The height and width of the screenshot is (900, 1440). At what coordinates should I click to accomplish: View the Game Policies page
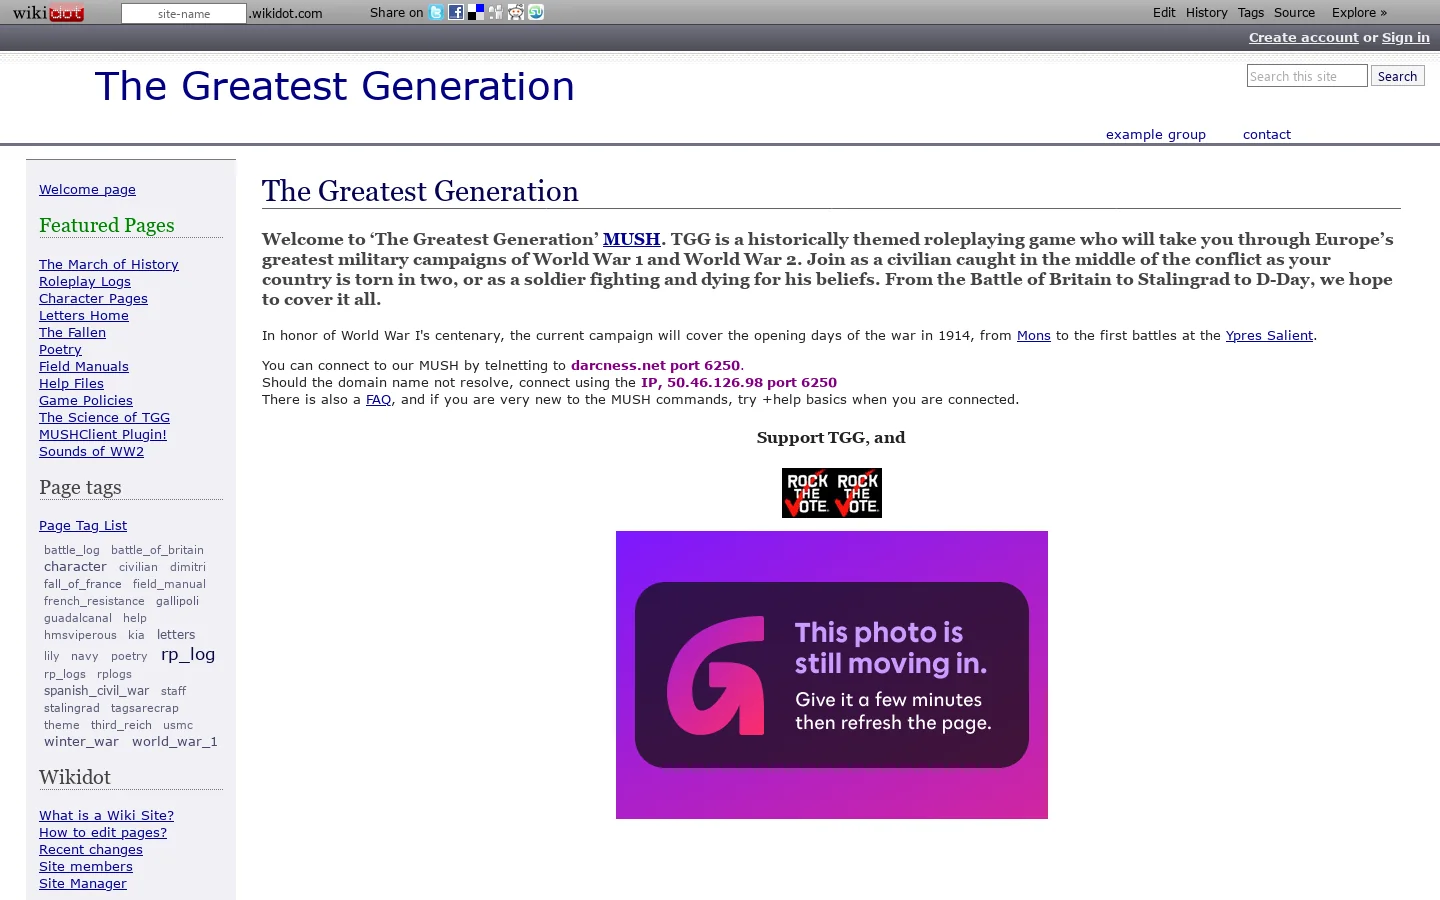coord(86,401)
